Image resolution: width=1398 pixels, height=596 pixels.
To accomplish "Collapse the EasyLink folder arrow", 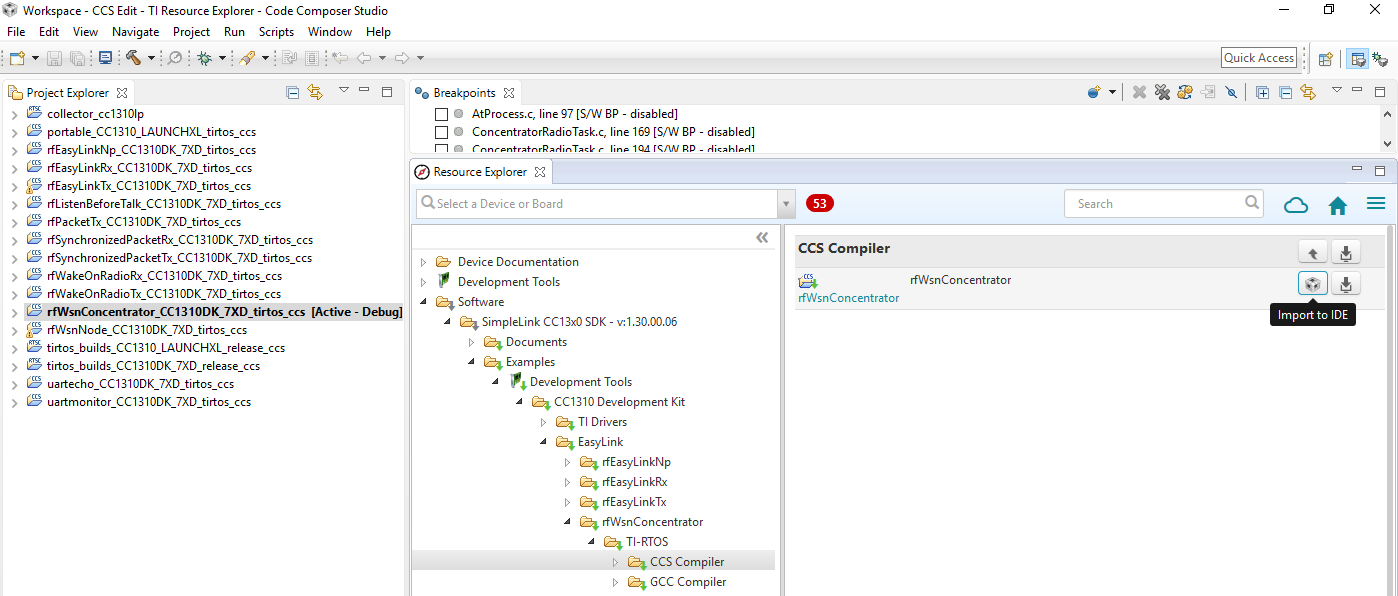I will 544,442.
